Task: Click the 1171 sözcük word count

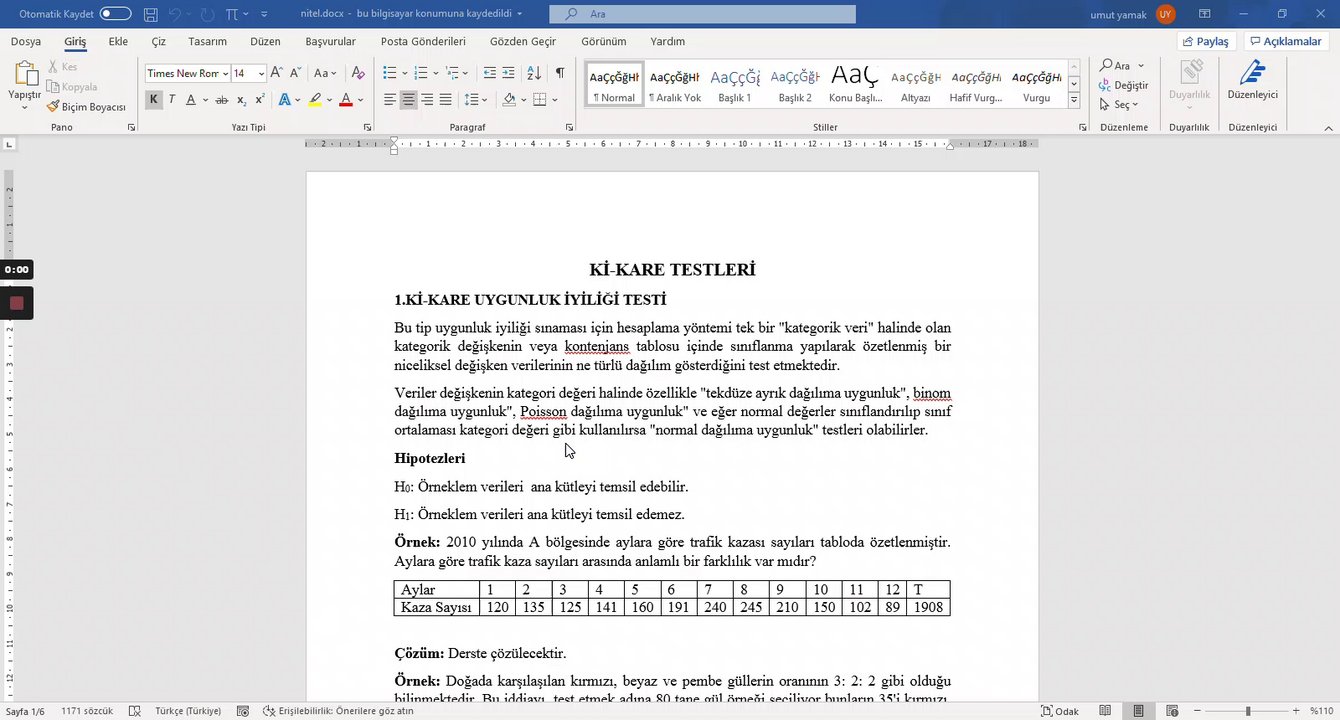Action: tap(87, 711)
